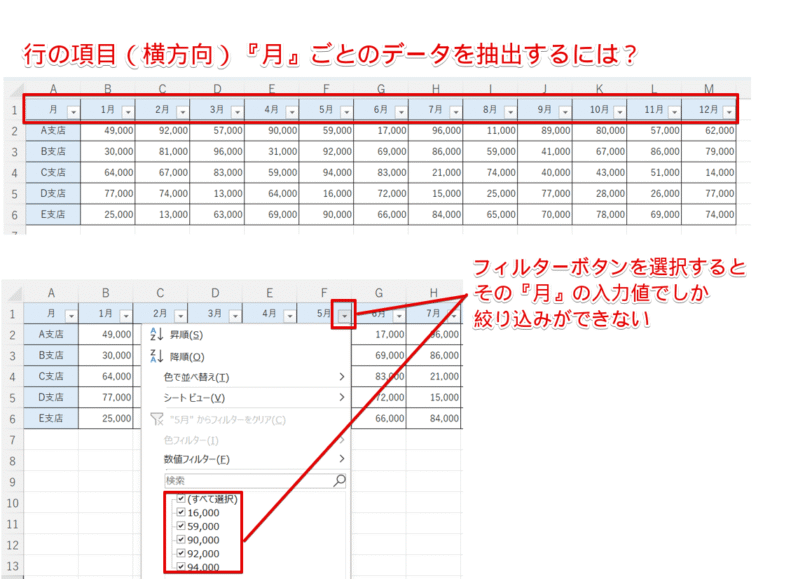
Task: Open the 1月 filter dropdown in top table
Action: pyautogui.click(x=128, y=112)
